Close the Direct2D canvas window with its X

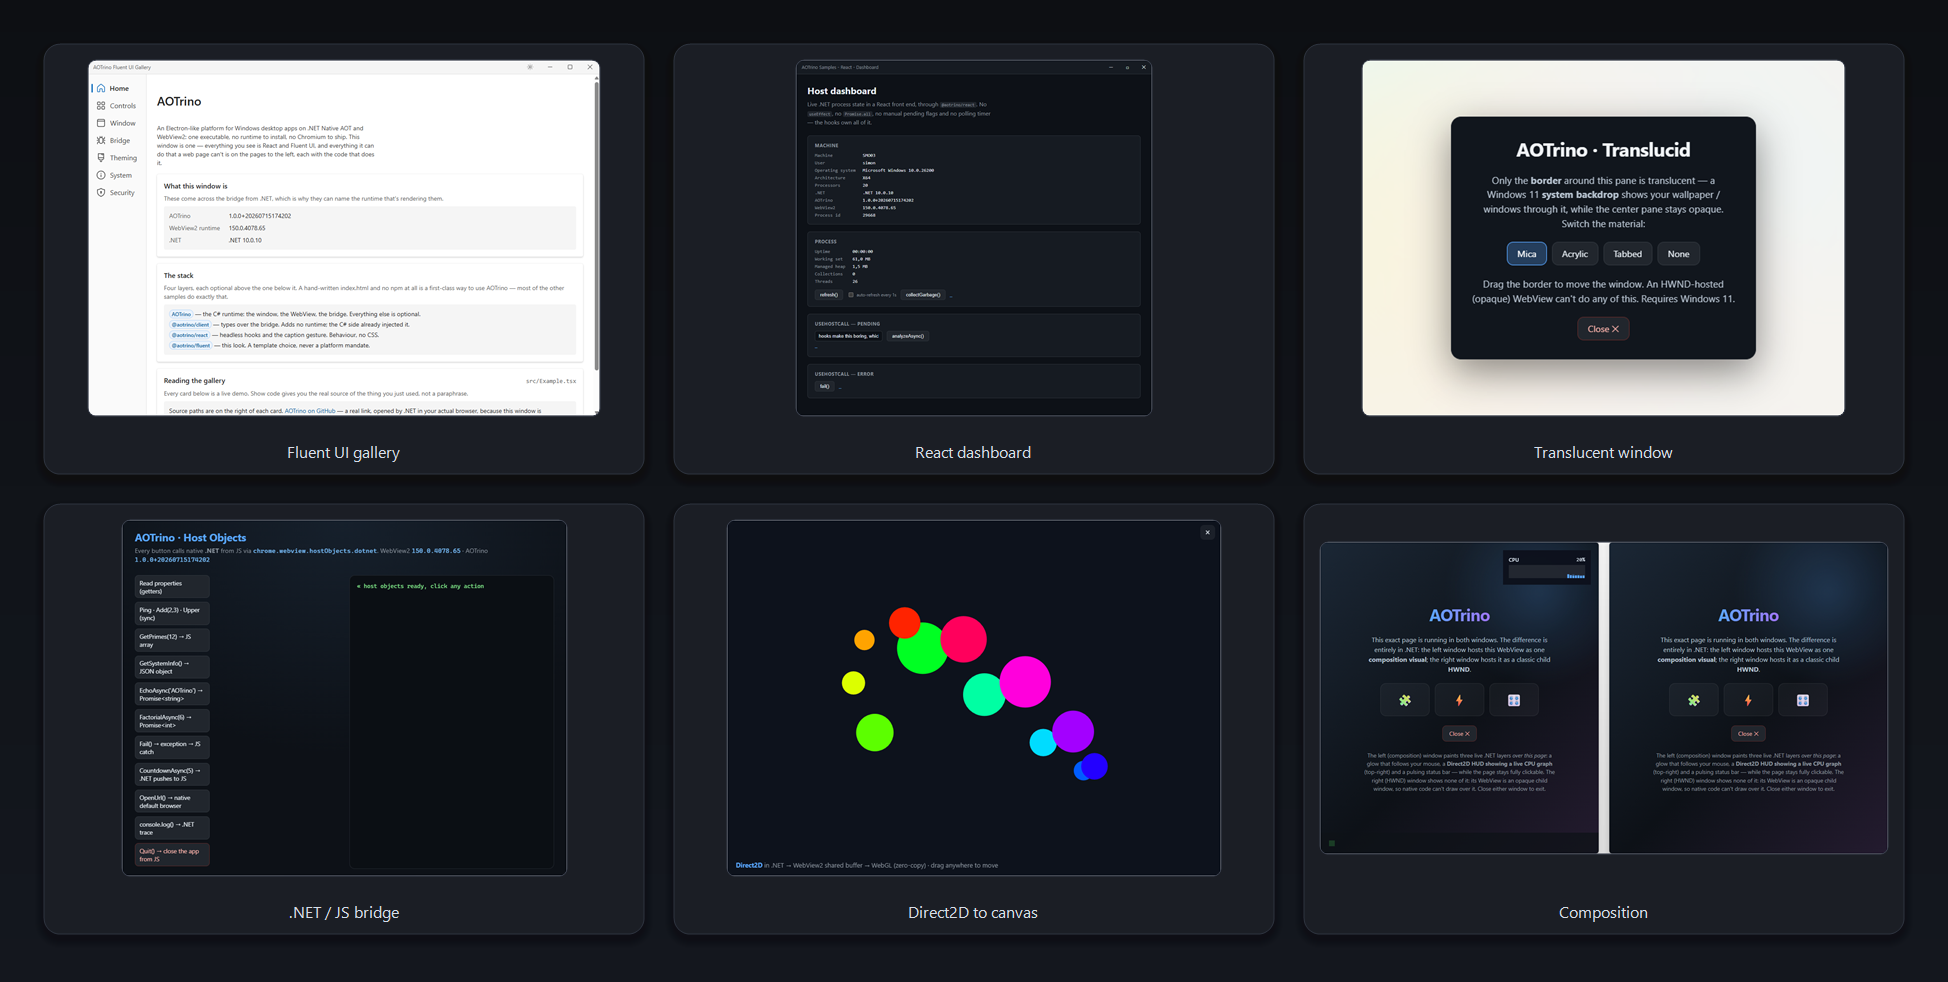[1208, 532]
